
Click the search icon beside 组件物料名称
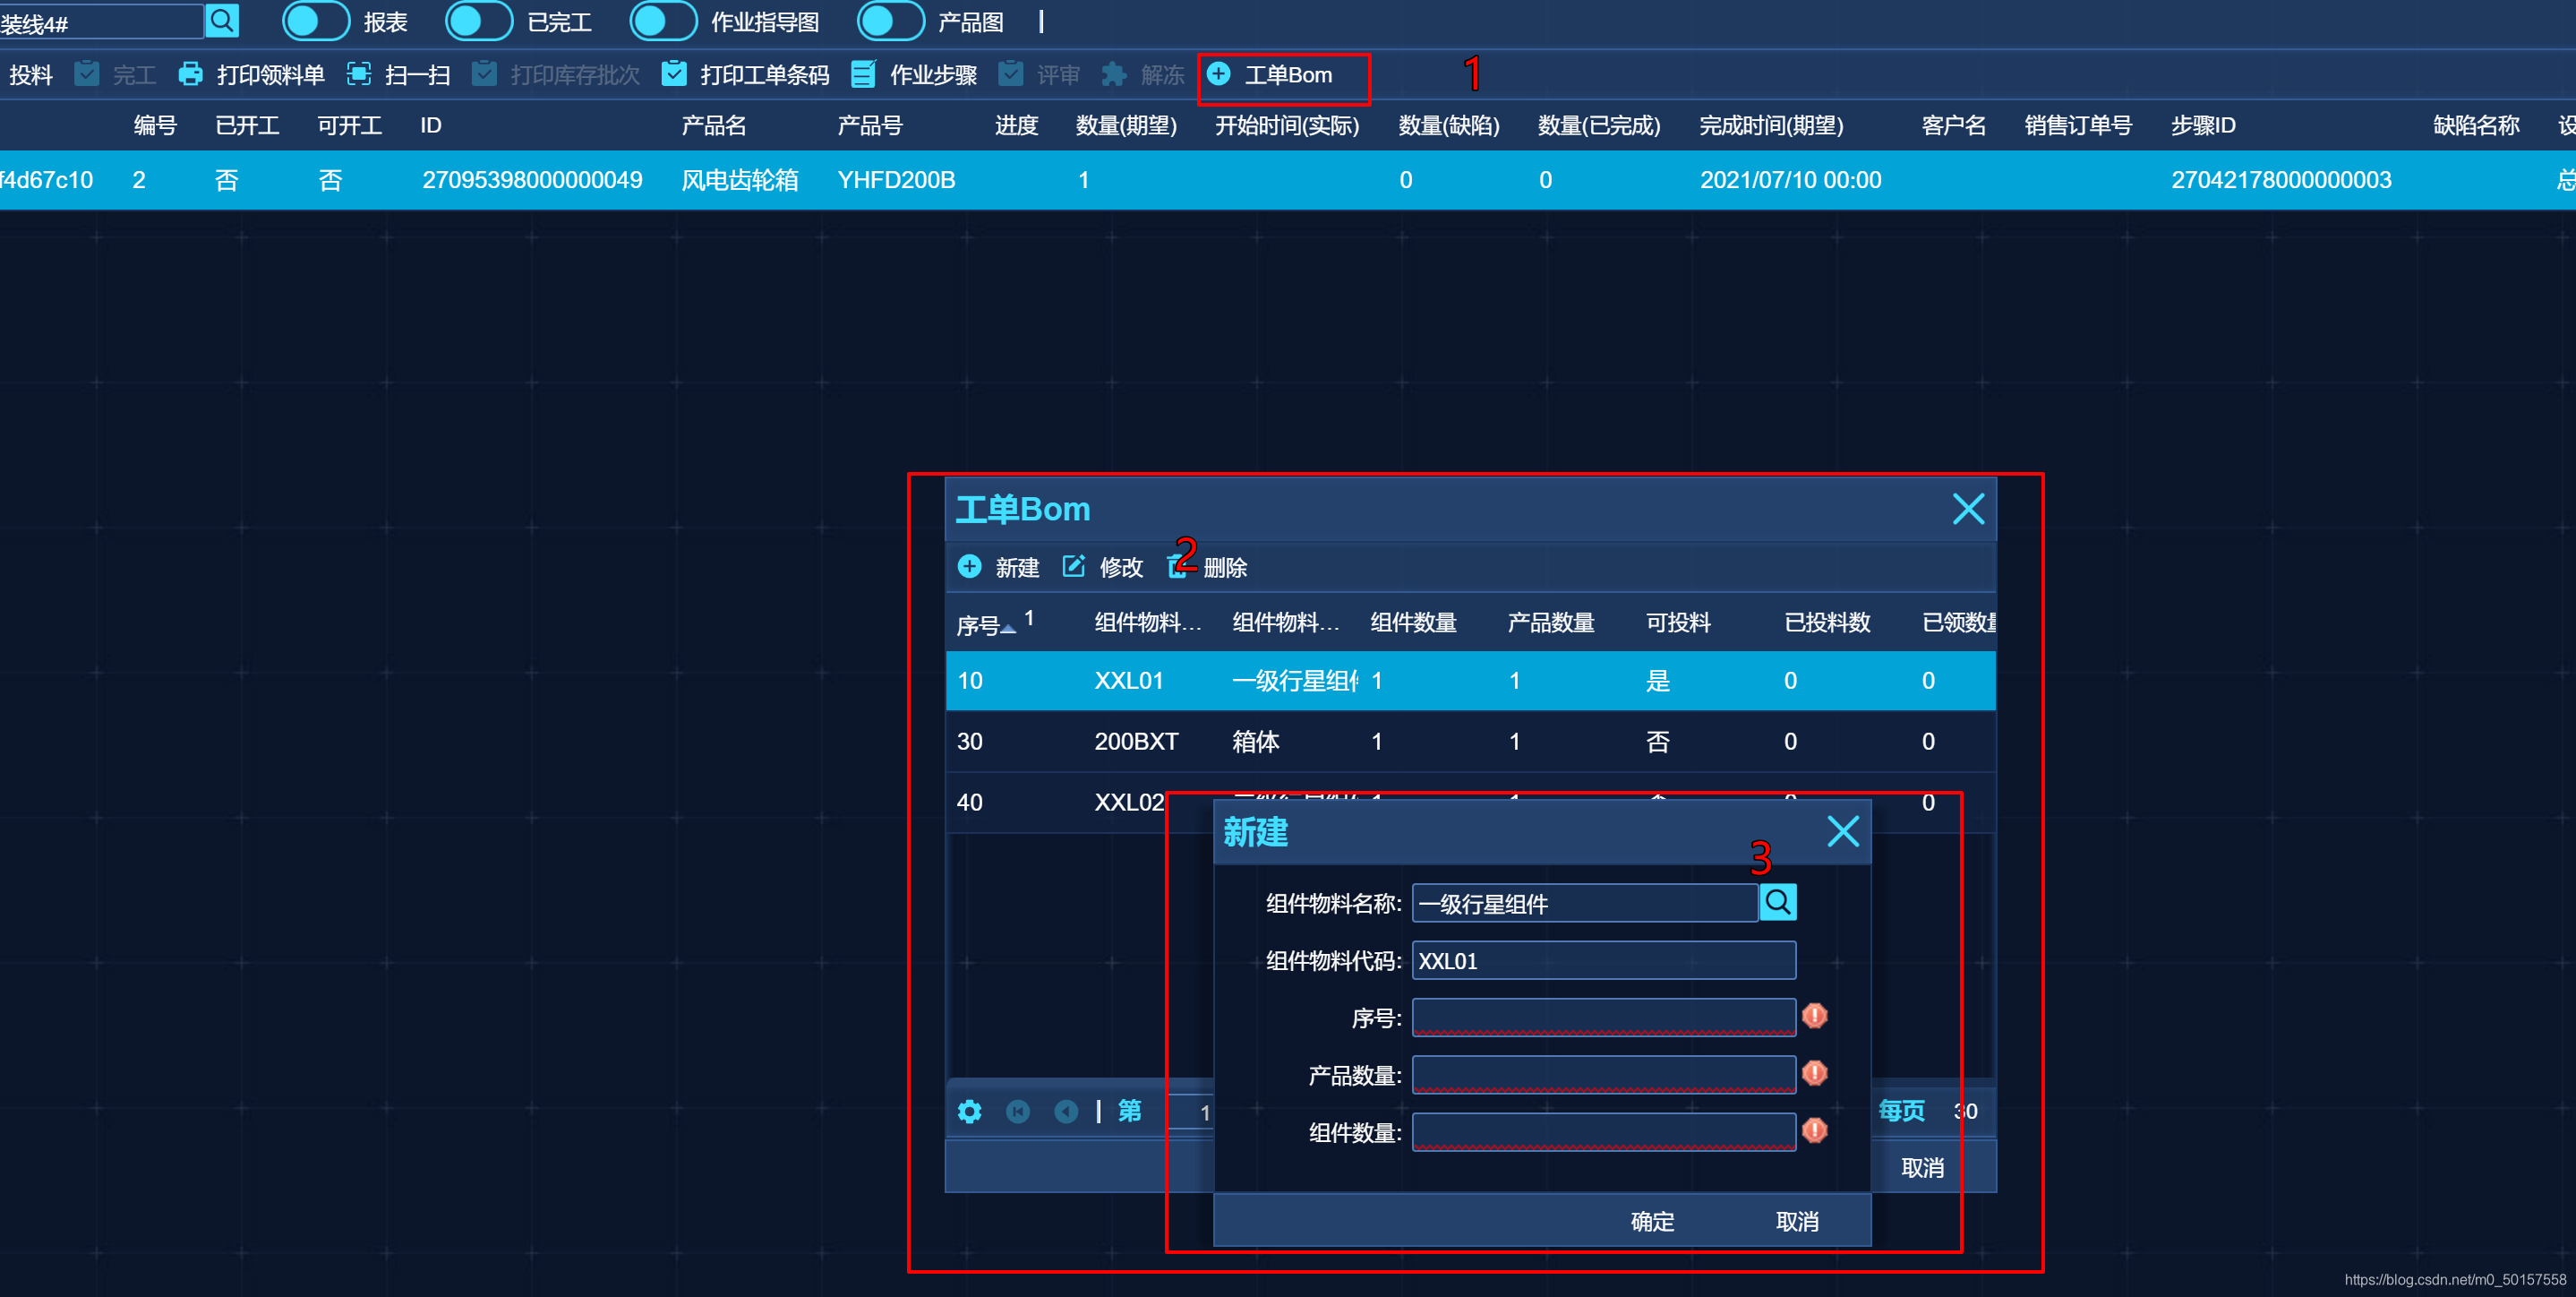pos(1777,902)
